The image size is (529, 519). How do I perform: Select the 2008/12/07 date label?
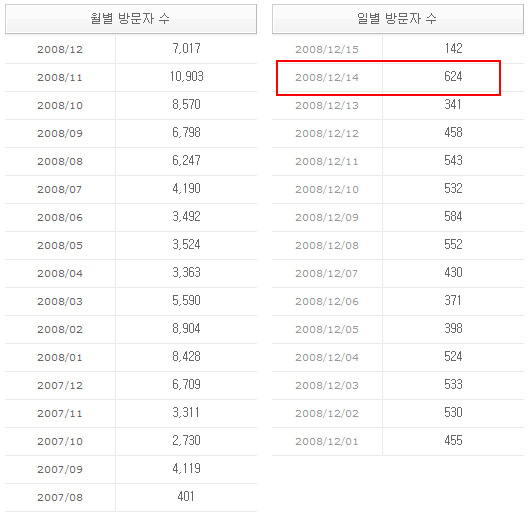(327, 274)
